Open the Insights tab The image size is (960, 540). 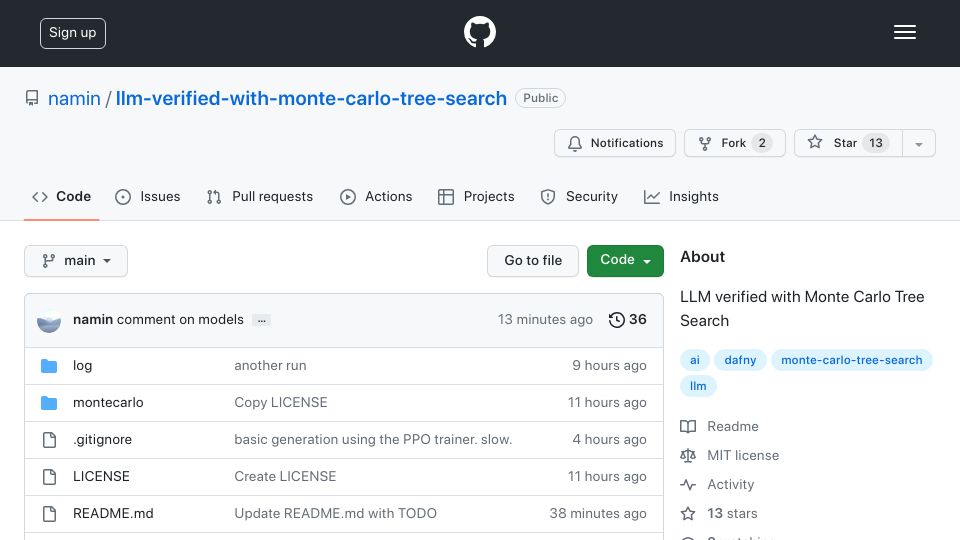(x=681, y=197)
